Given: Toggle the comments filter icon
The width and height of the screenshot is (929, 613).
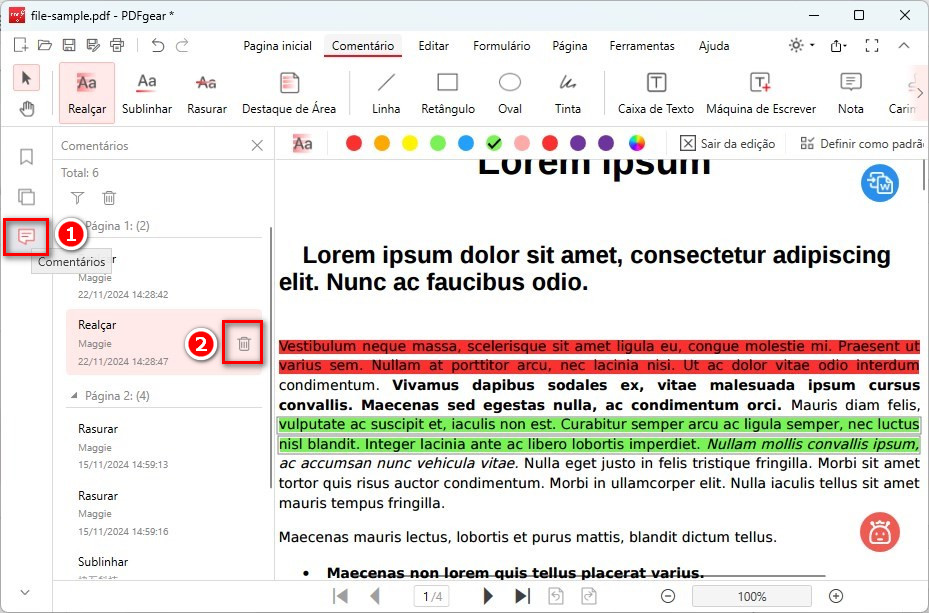Looking at the screenshot, I should pyautogui.click(x=77, y=198).
